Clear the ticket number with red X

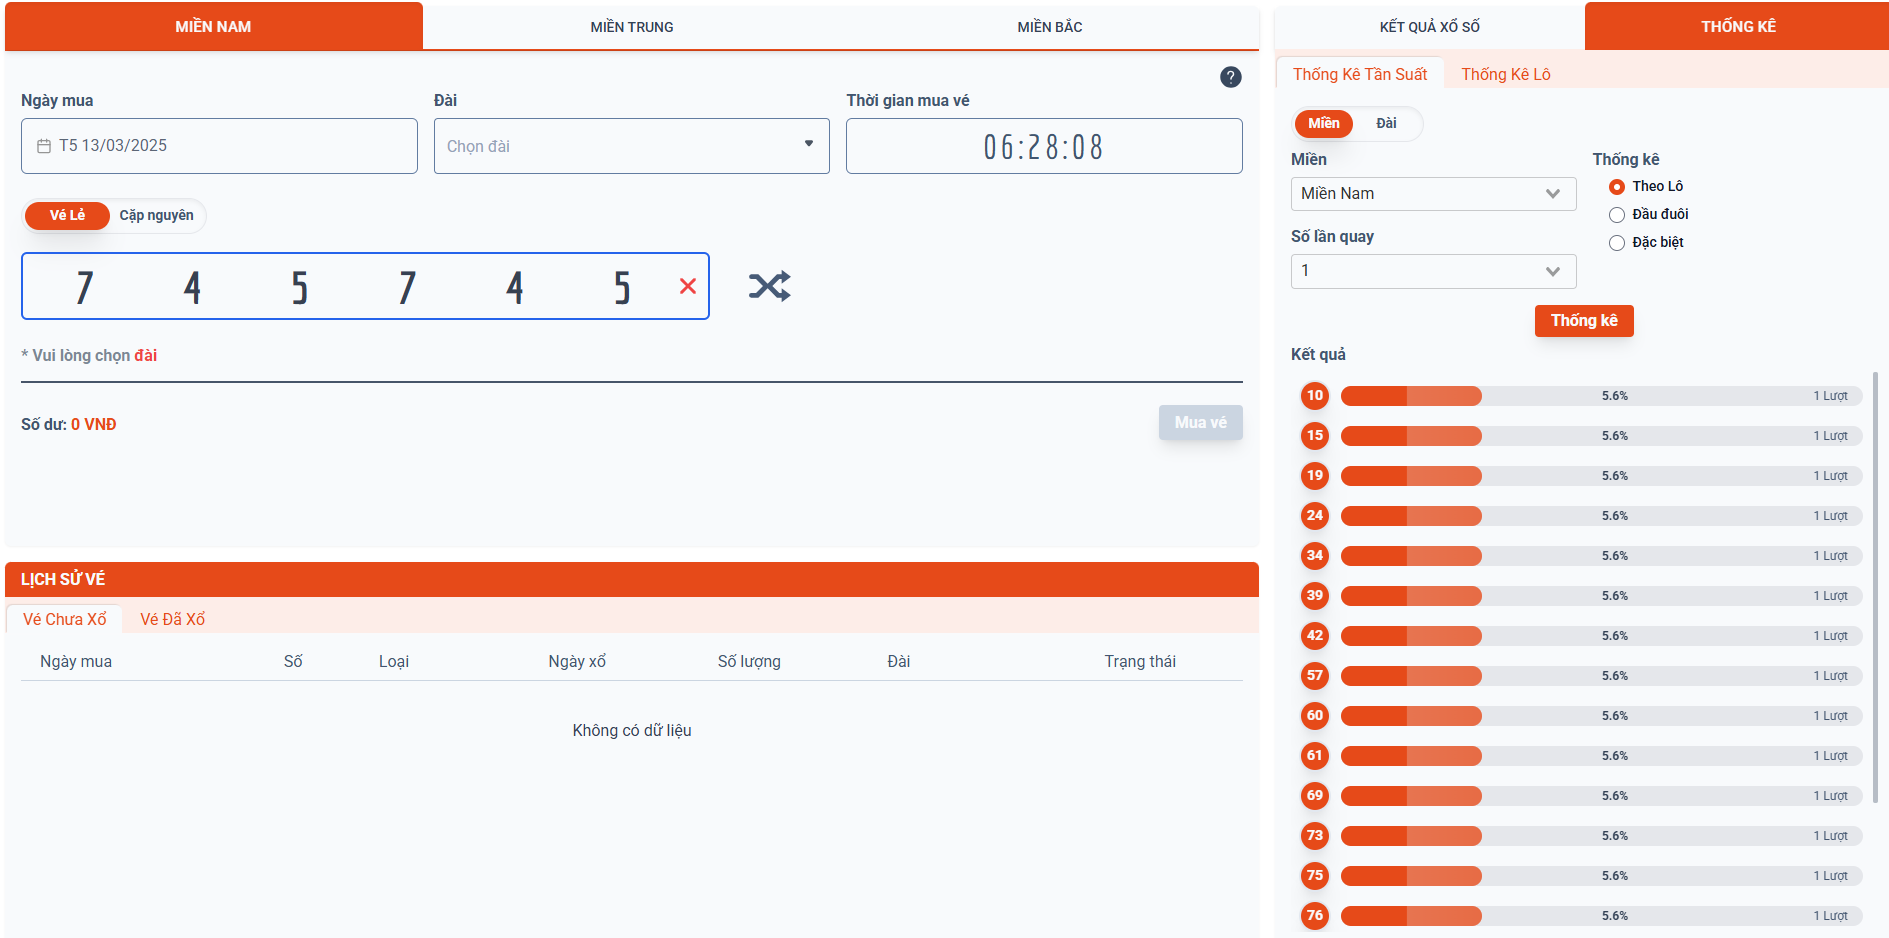688,287
